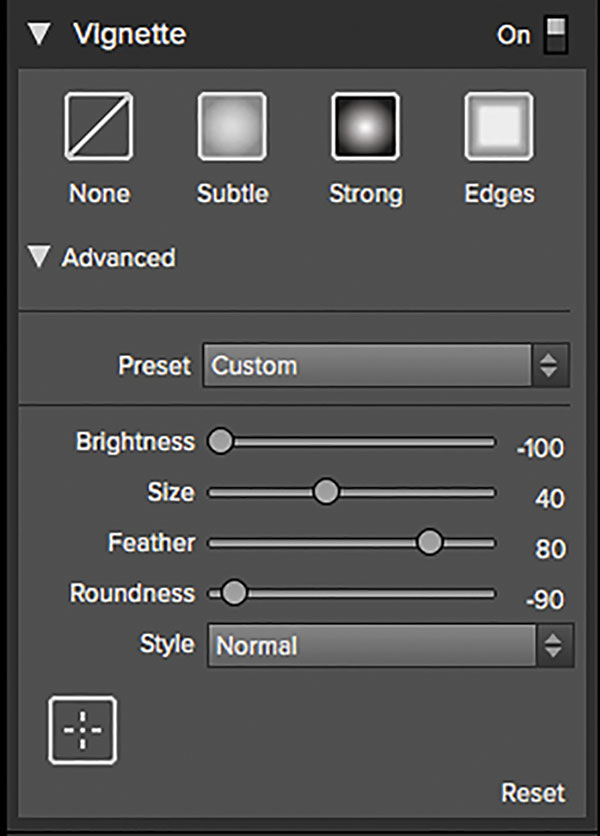Choose the Subtle vignette thumbnail
Screen dimensions: 600x836
tap(232, 126)
